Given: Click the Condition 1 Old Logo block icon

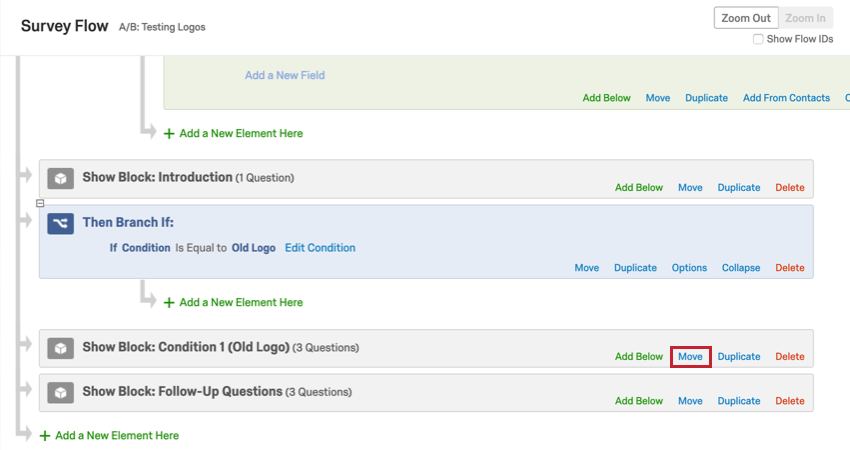Looking at the screenshot, I should click(60, 348).
